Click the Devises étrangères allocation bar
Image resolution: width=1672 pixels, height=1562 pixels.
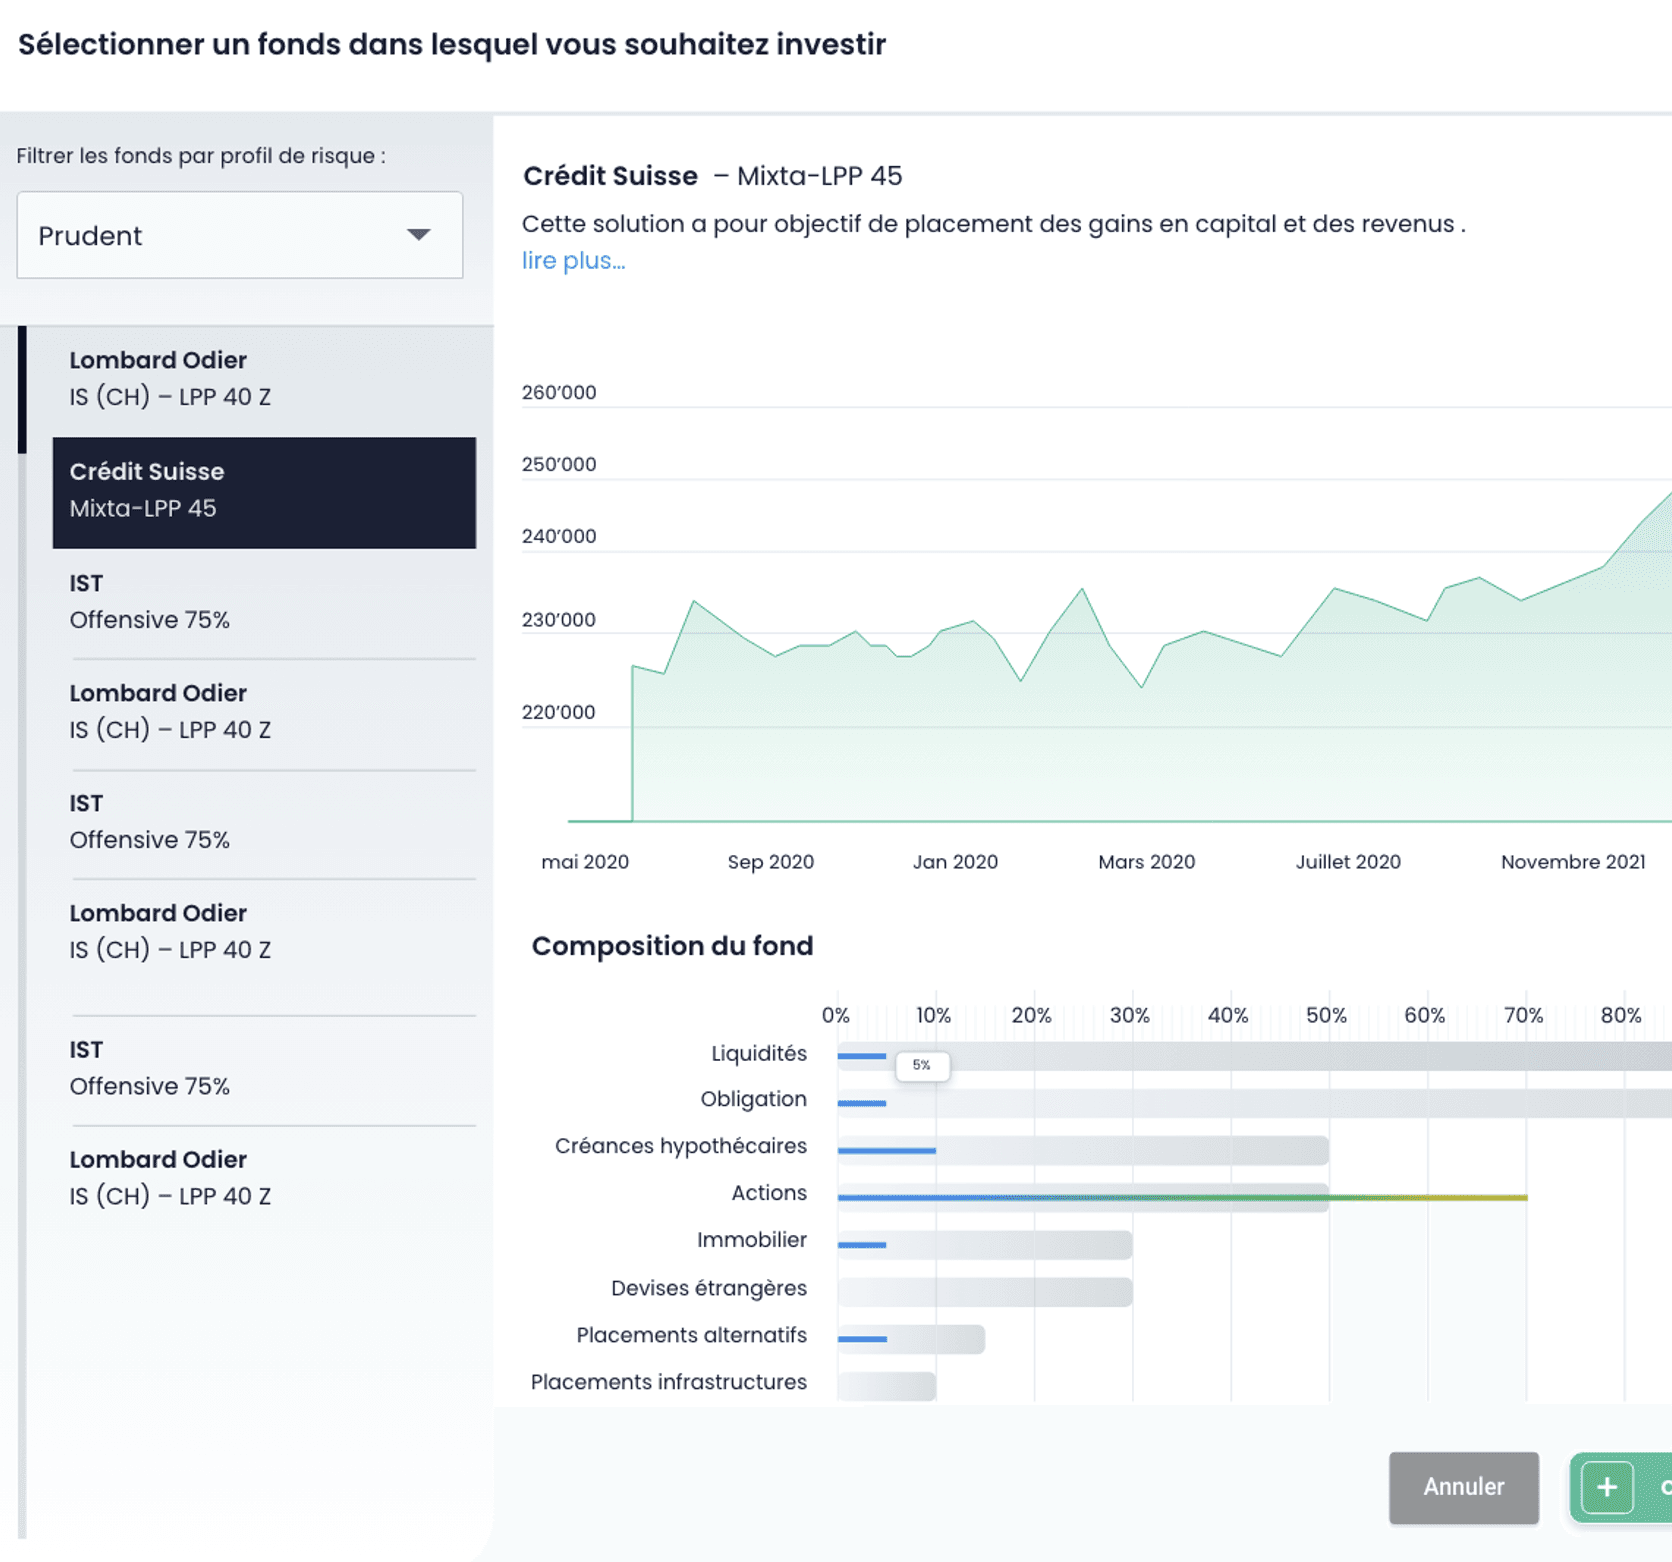coord(980,1293)
